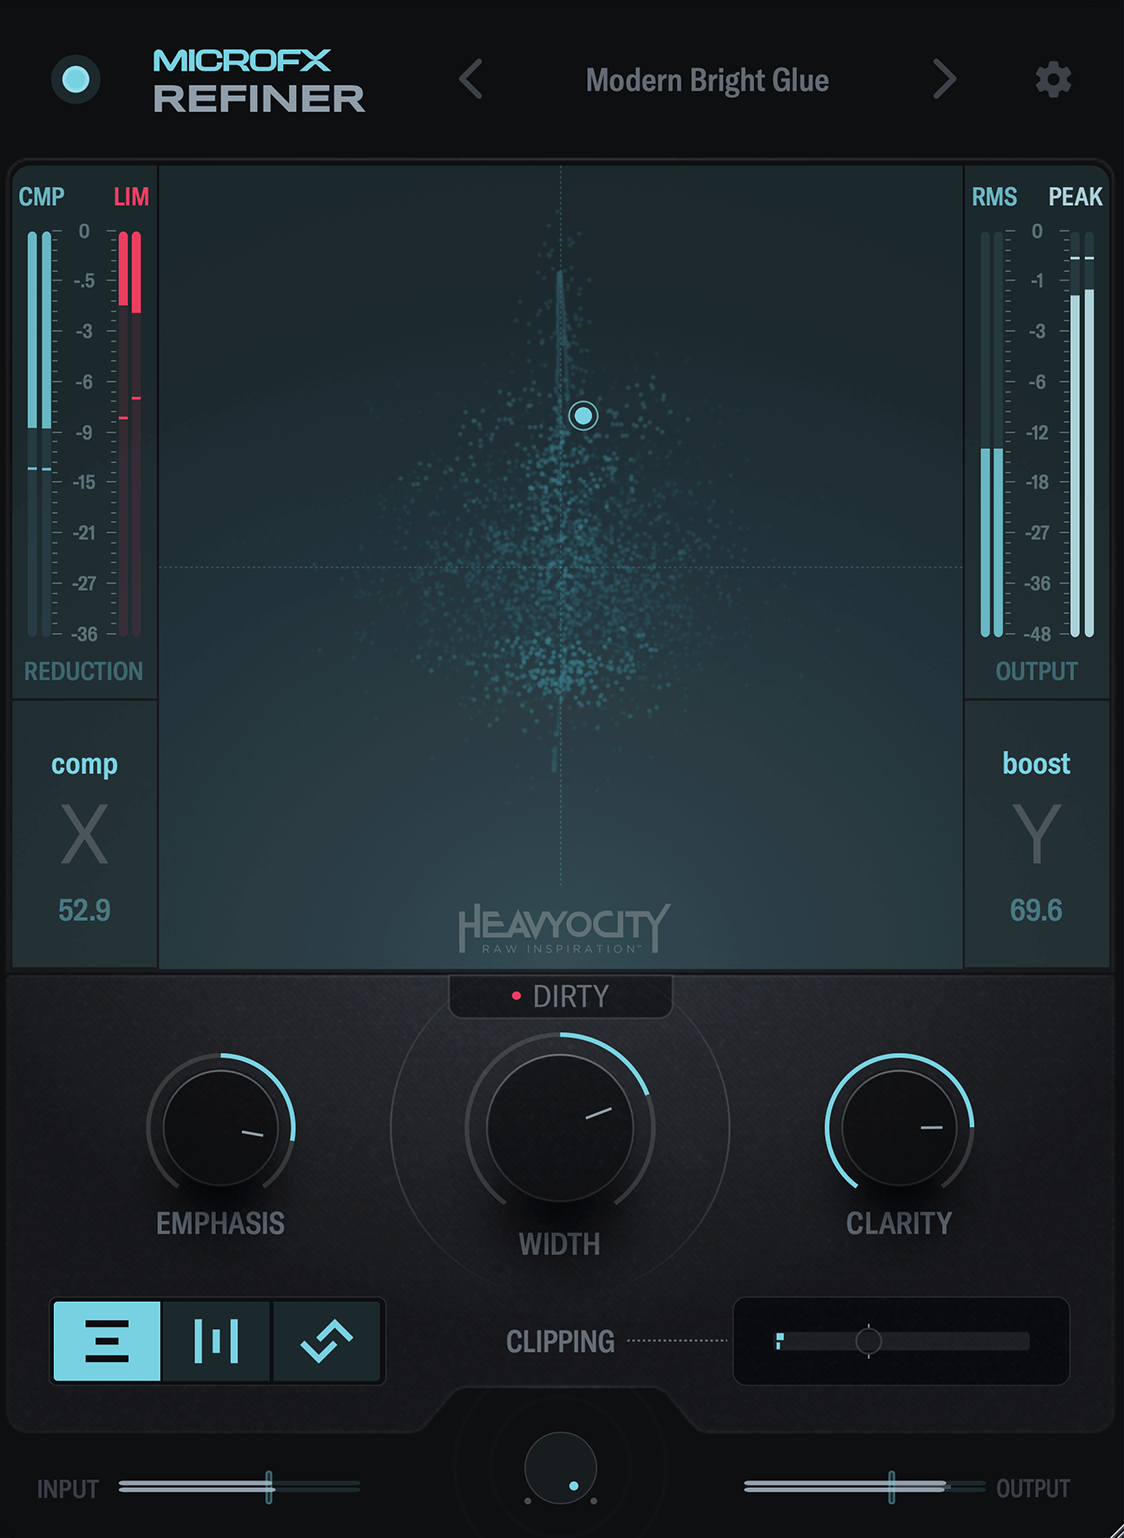This screenshot has height=1538, width=1124.
Task: Click the MicroFX Refiner logo
Action: (x=258, y=81)
